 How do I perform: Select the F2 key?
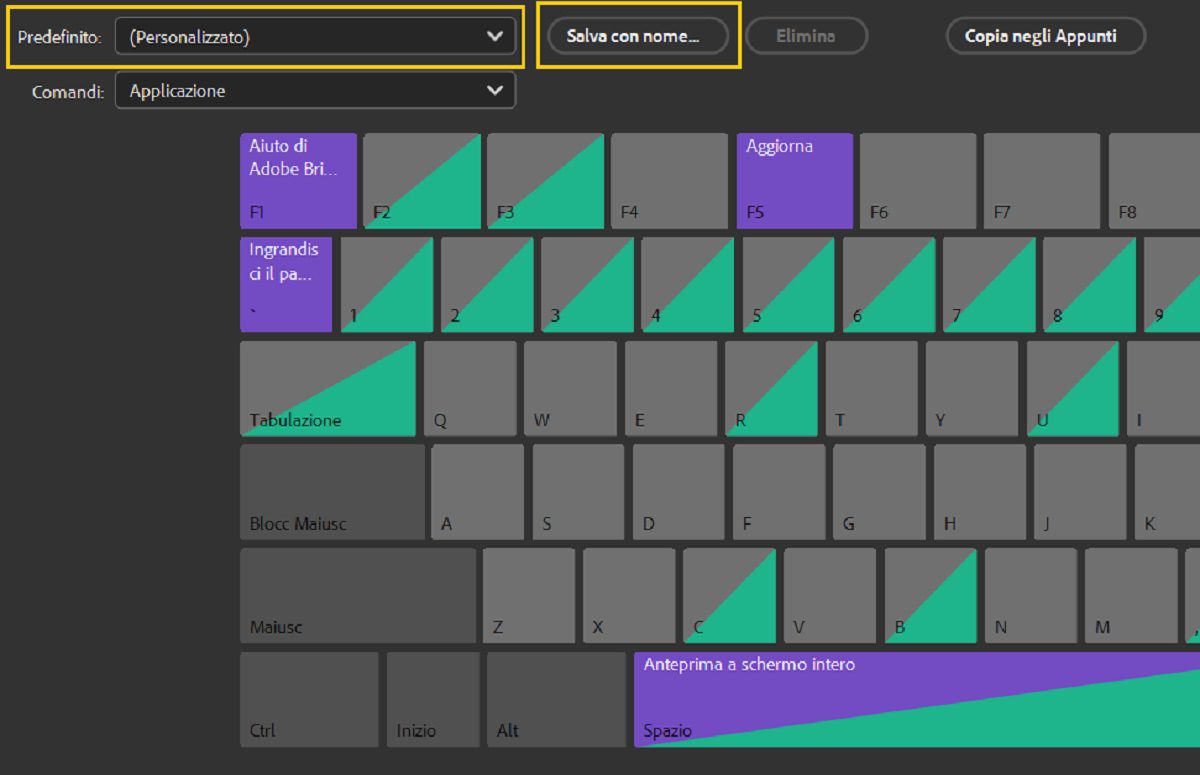[422, 181]
